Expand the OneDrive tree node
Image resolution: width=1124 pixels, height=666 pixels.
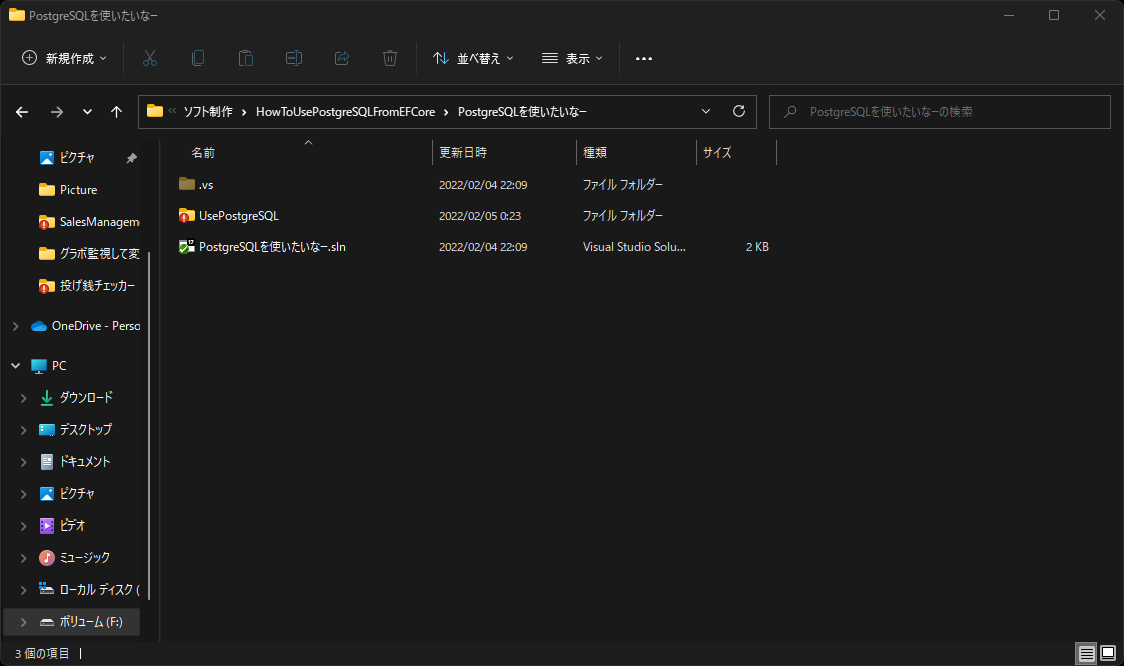[16, 326]
